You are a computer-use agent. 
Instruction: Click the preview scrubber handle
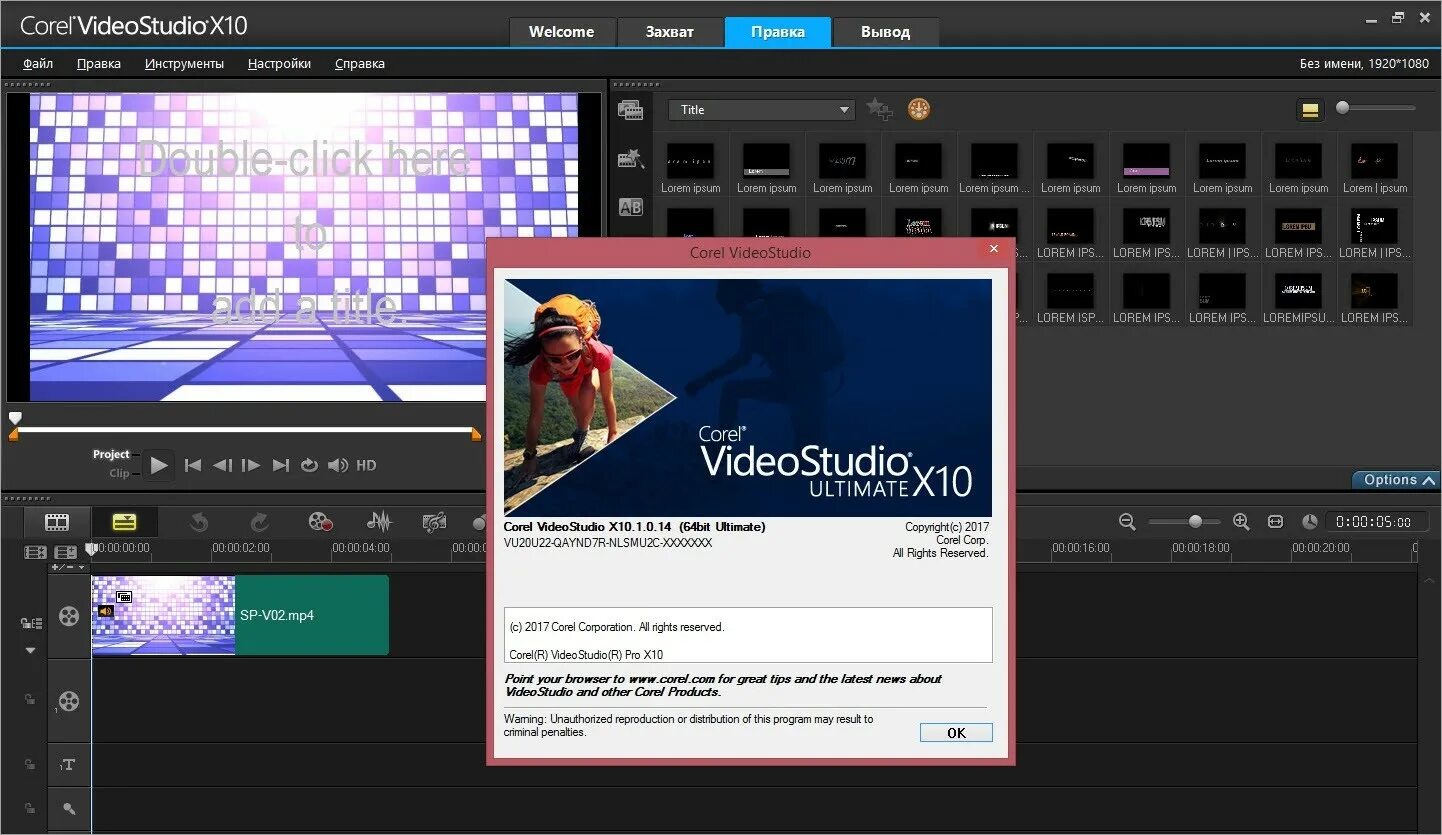pos(15,418)
